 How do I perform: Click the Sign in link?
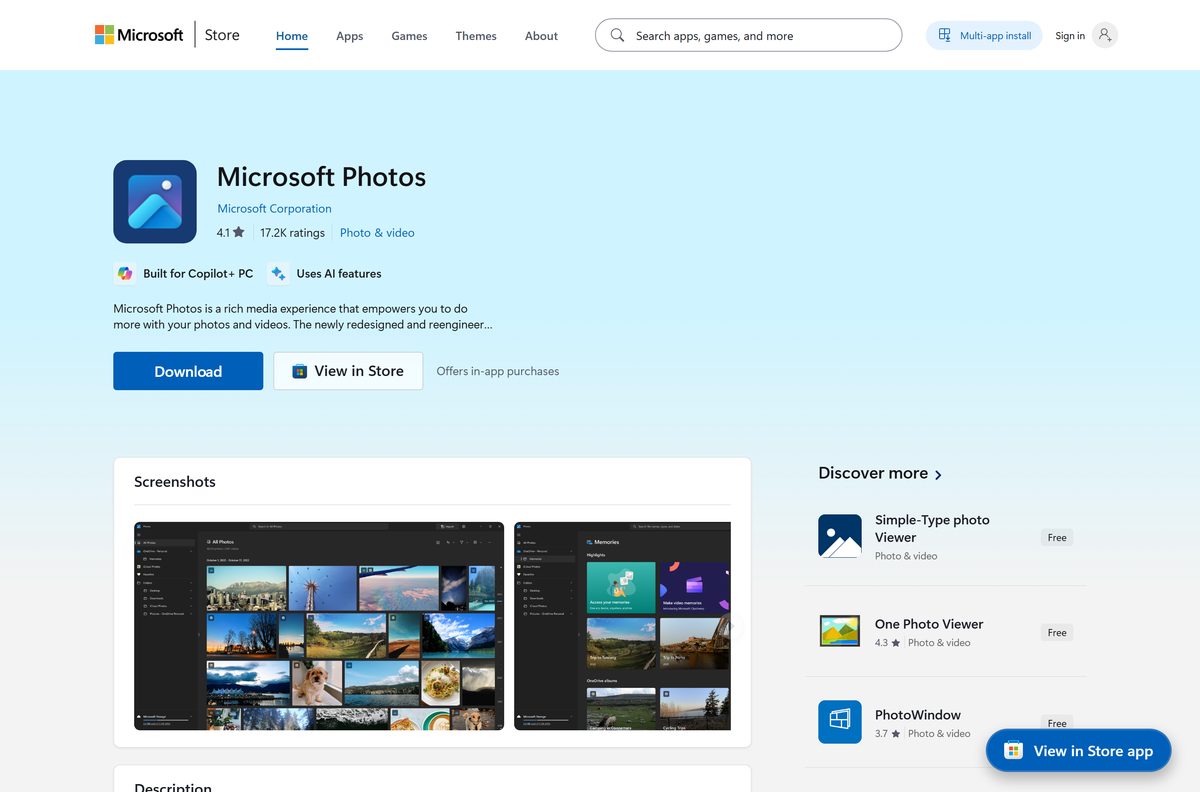pos(1070,36)
